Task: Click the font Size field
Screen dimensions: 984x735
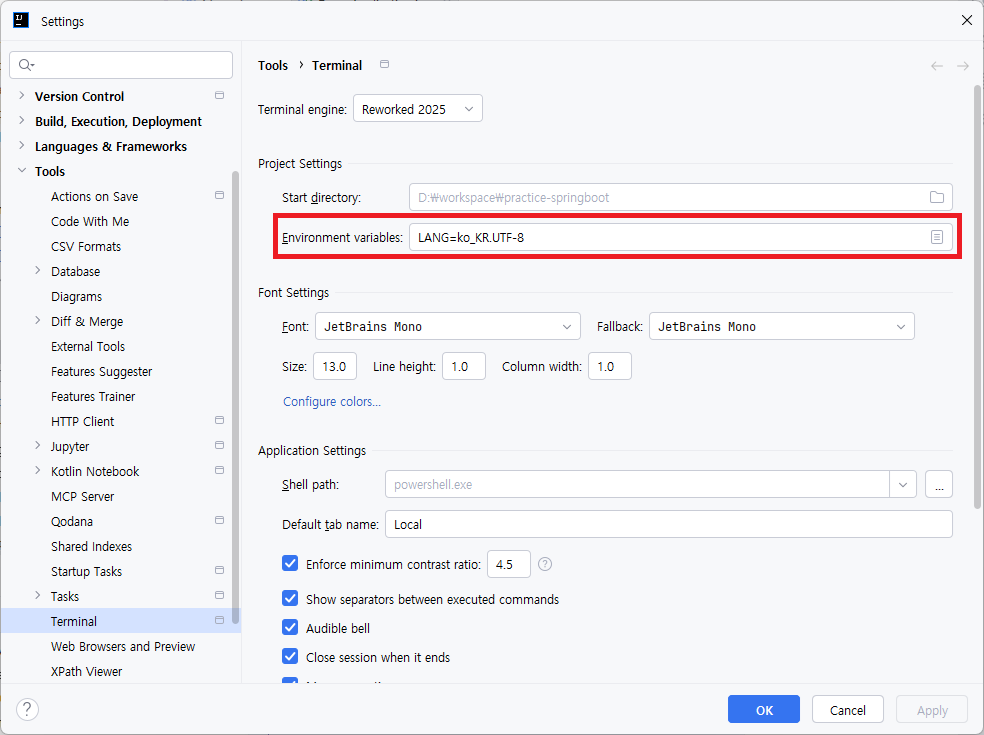Action: point(335,367)
